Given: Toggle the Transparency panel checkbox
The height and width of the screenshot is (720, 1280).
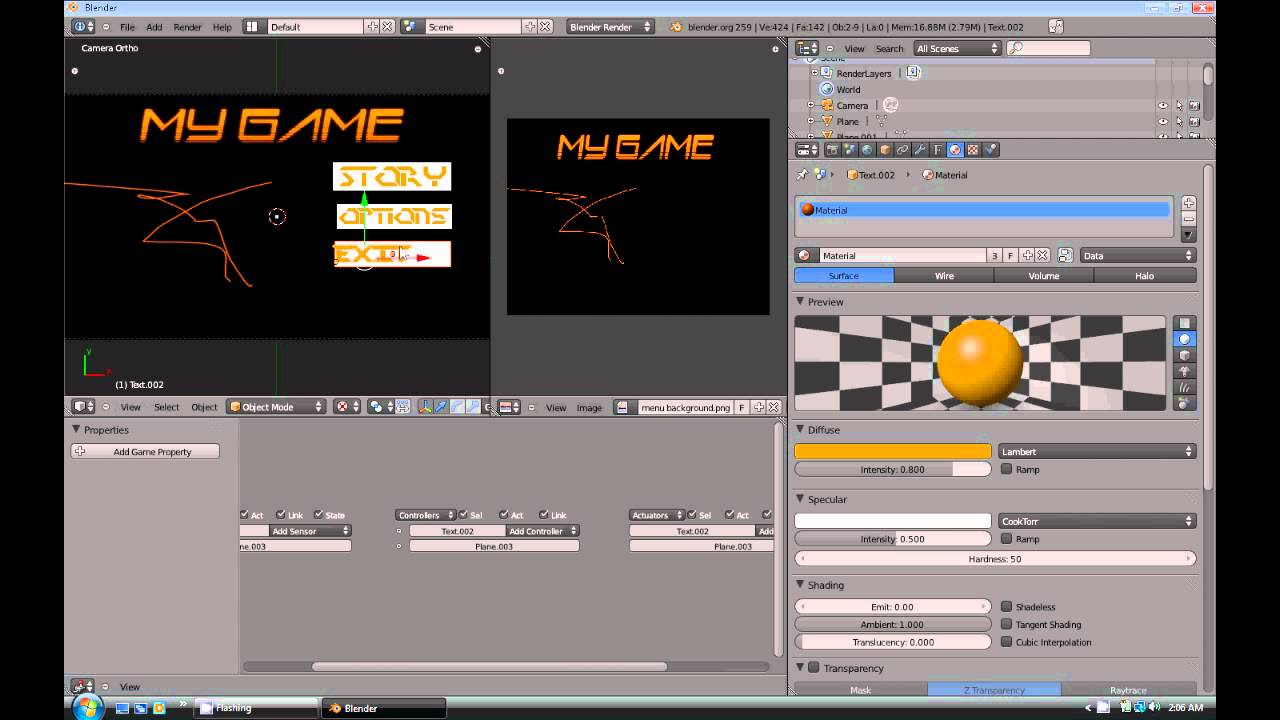Looking at the screenshot, I should click(x=814, y=668).
